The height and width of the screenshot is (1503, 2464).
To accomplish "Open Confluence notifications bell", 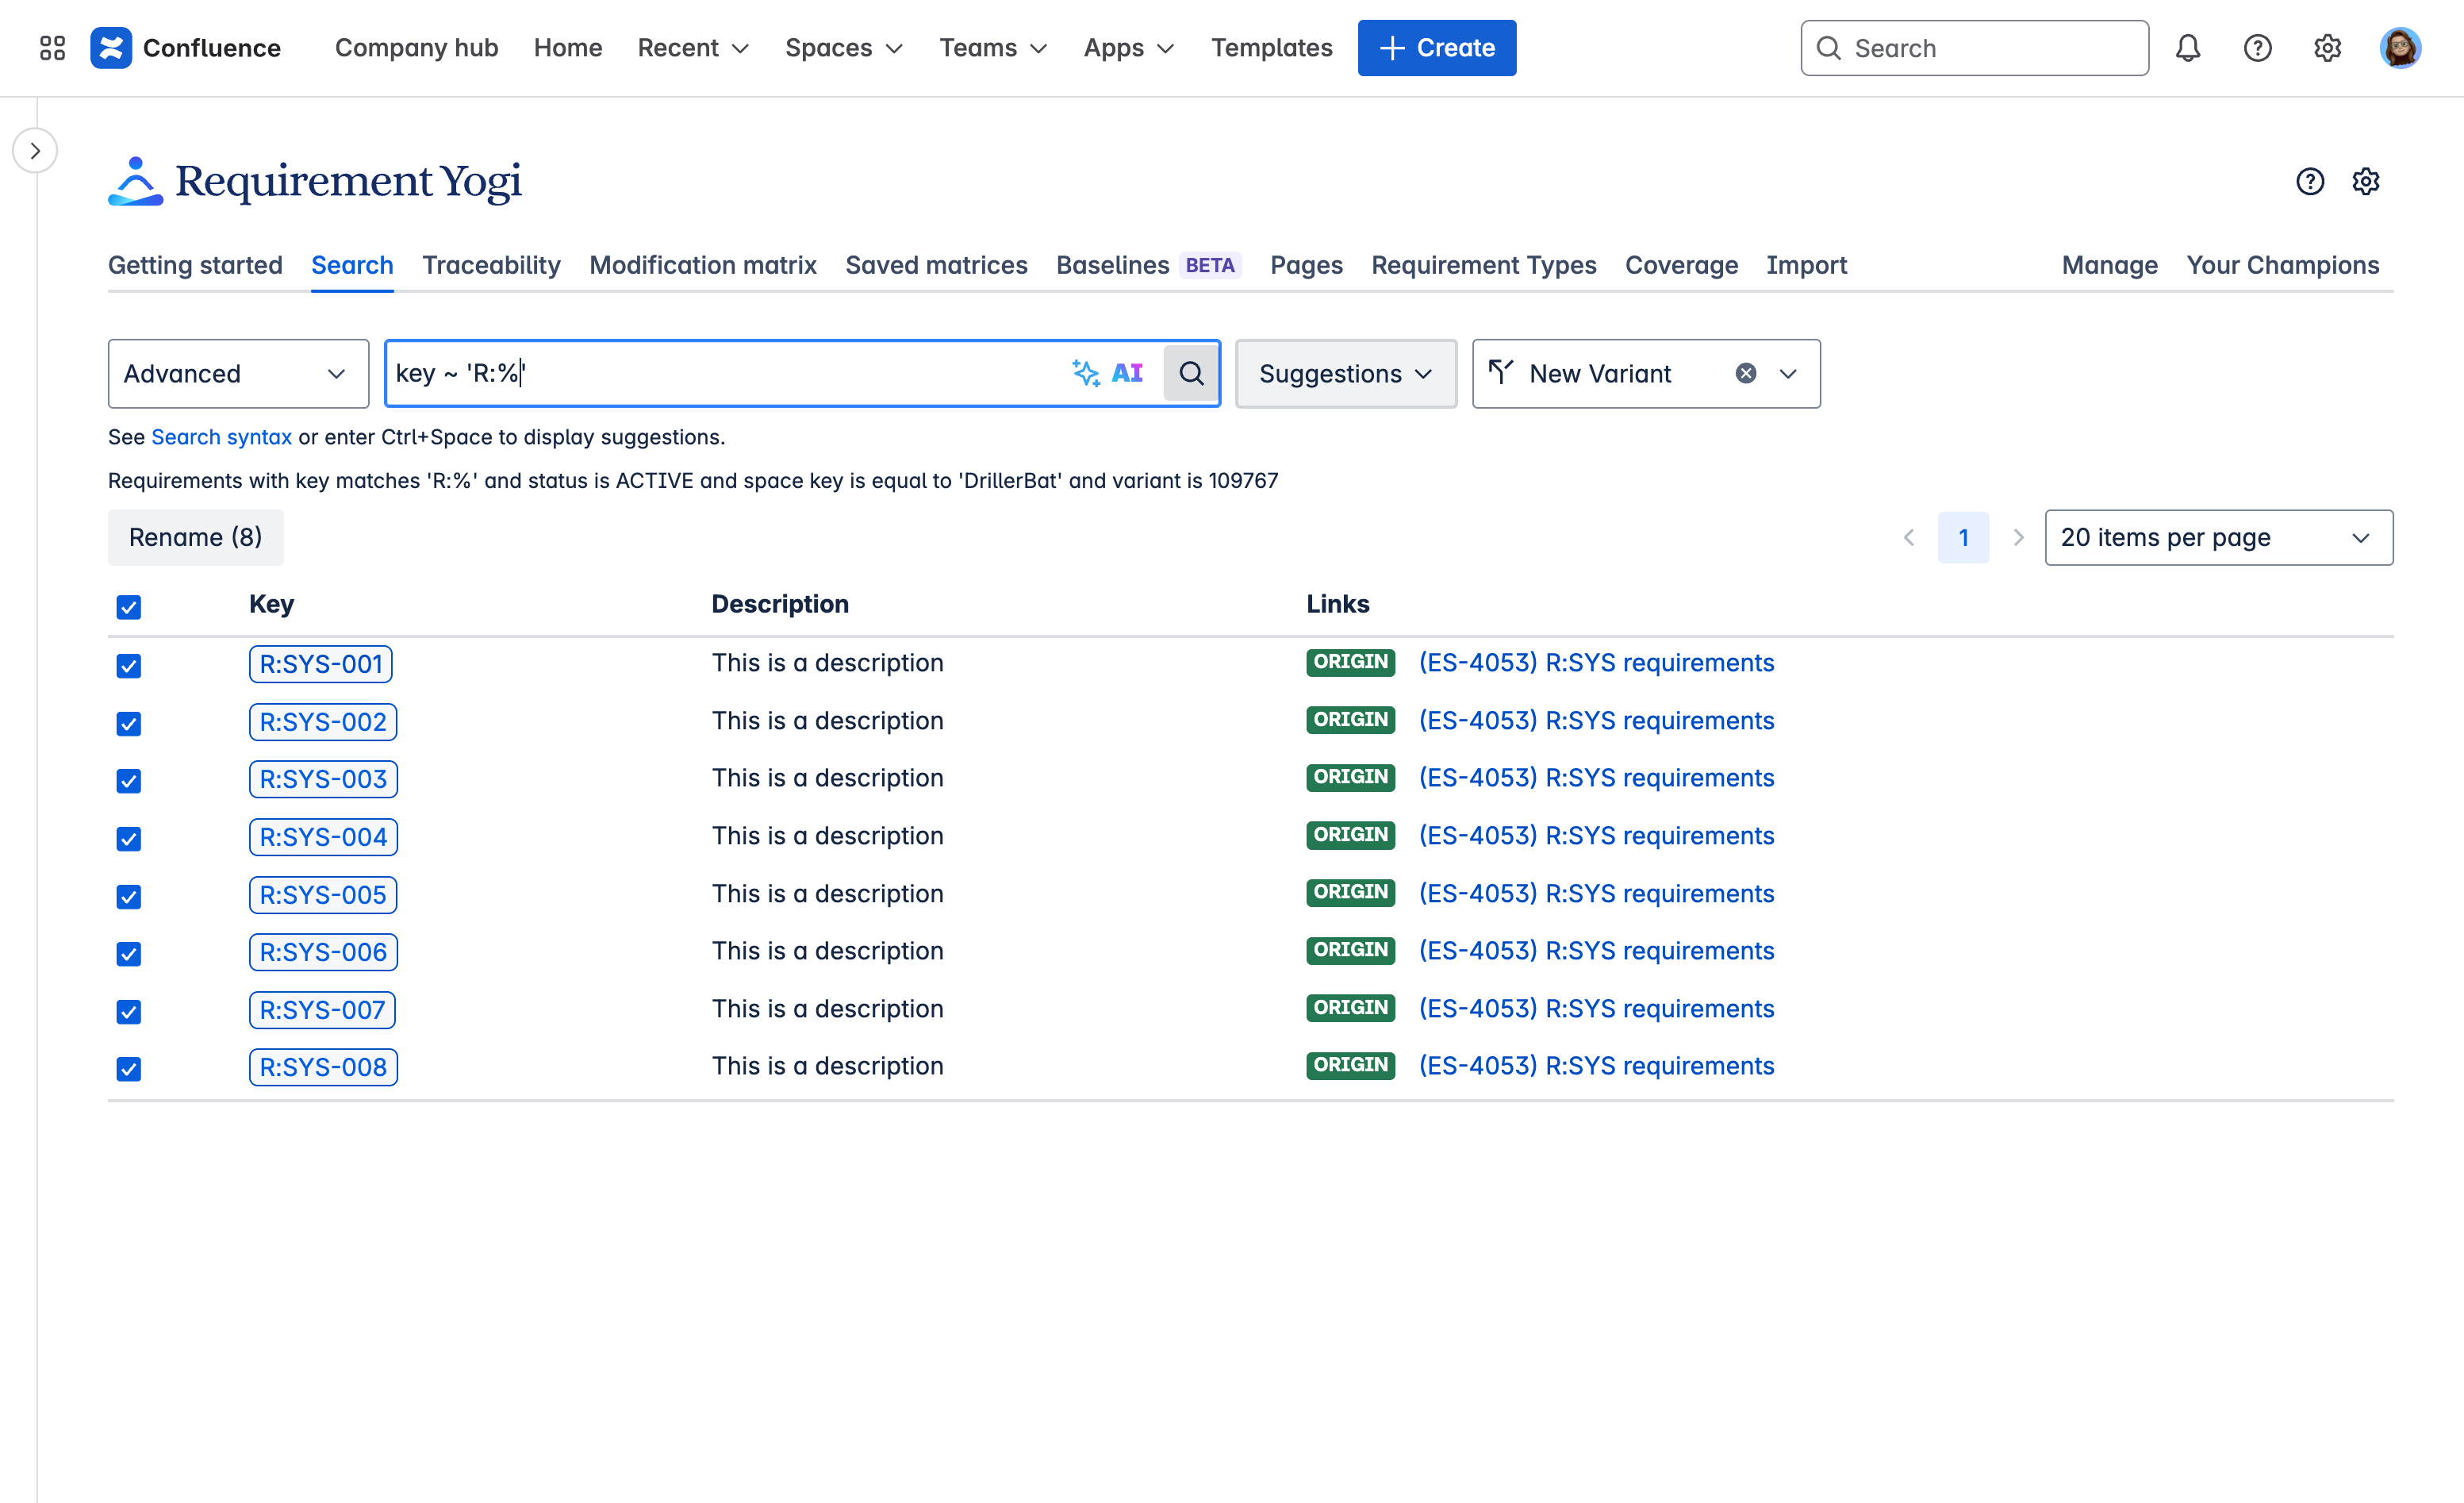I will [2187, 48].
